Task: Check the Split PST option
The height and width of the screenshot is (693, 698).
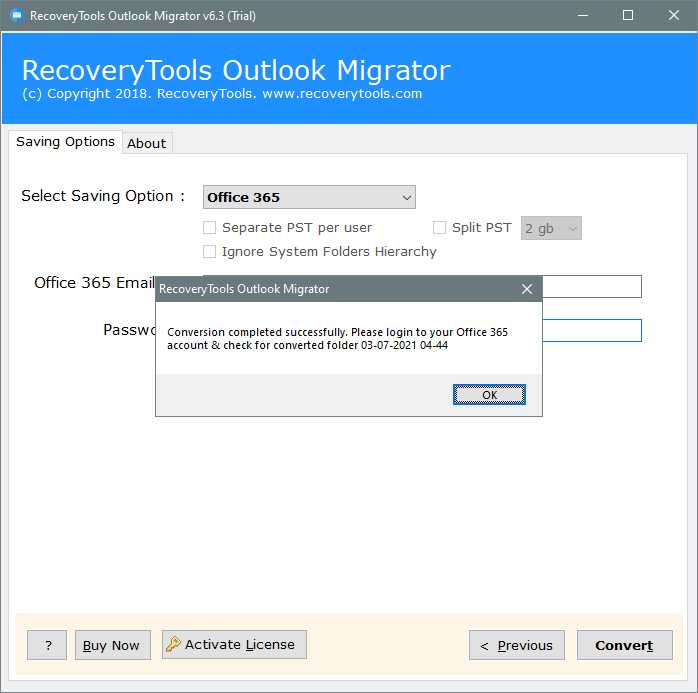Action: (x=439, y=227)
